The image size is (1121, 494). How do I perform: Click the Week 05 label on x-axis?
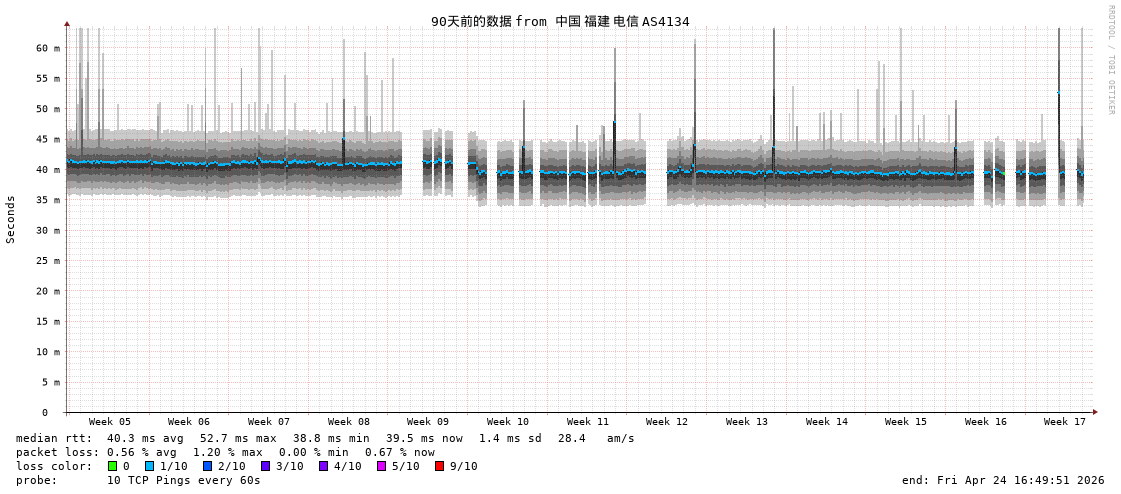click(109, 422)
